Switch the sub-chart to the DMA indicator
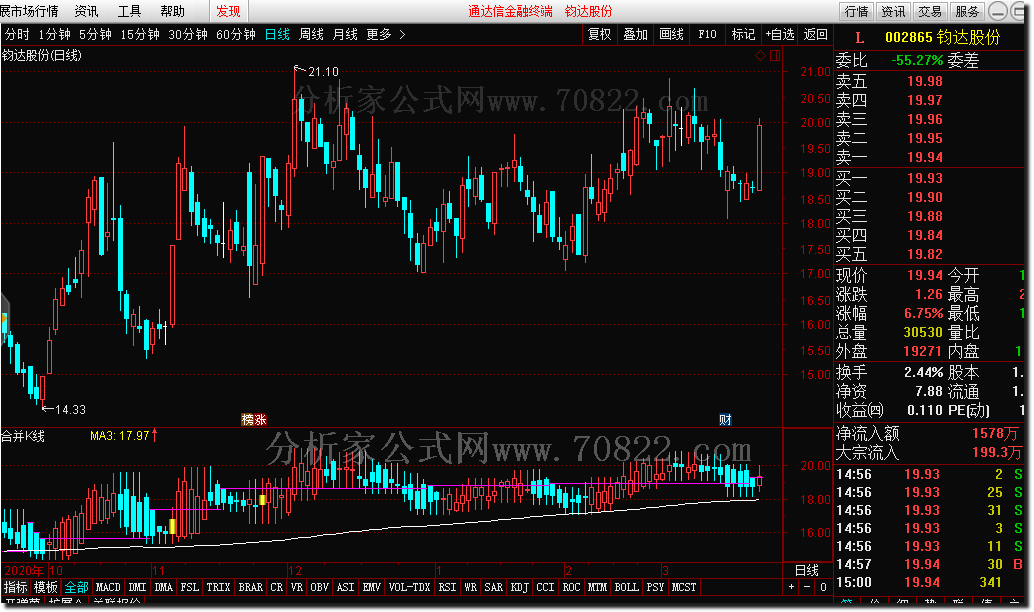 click(x=164, y=587)
